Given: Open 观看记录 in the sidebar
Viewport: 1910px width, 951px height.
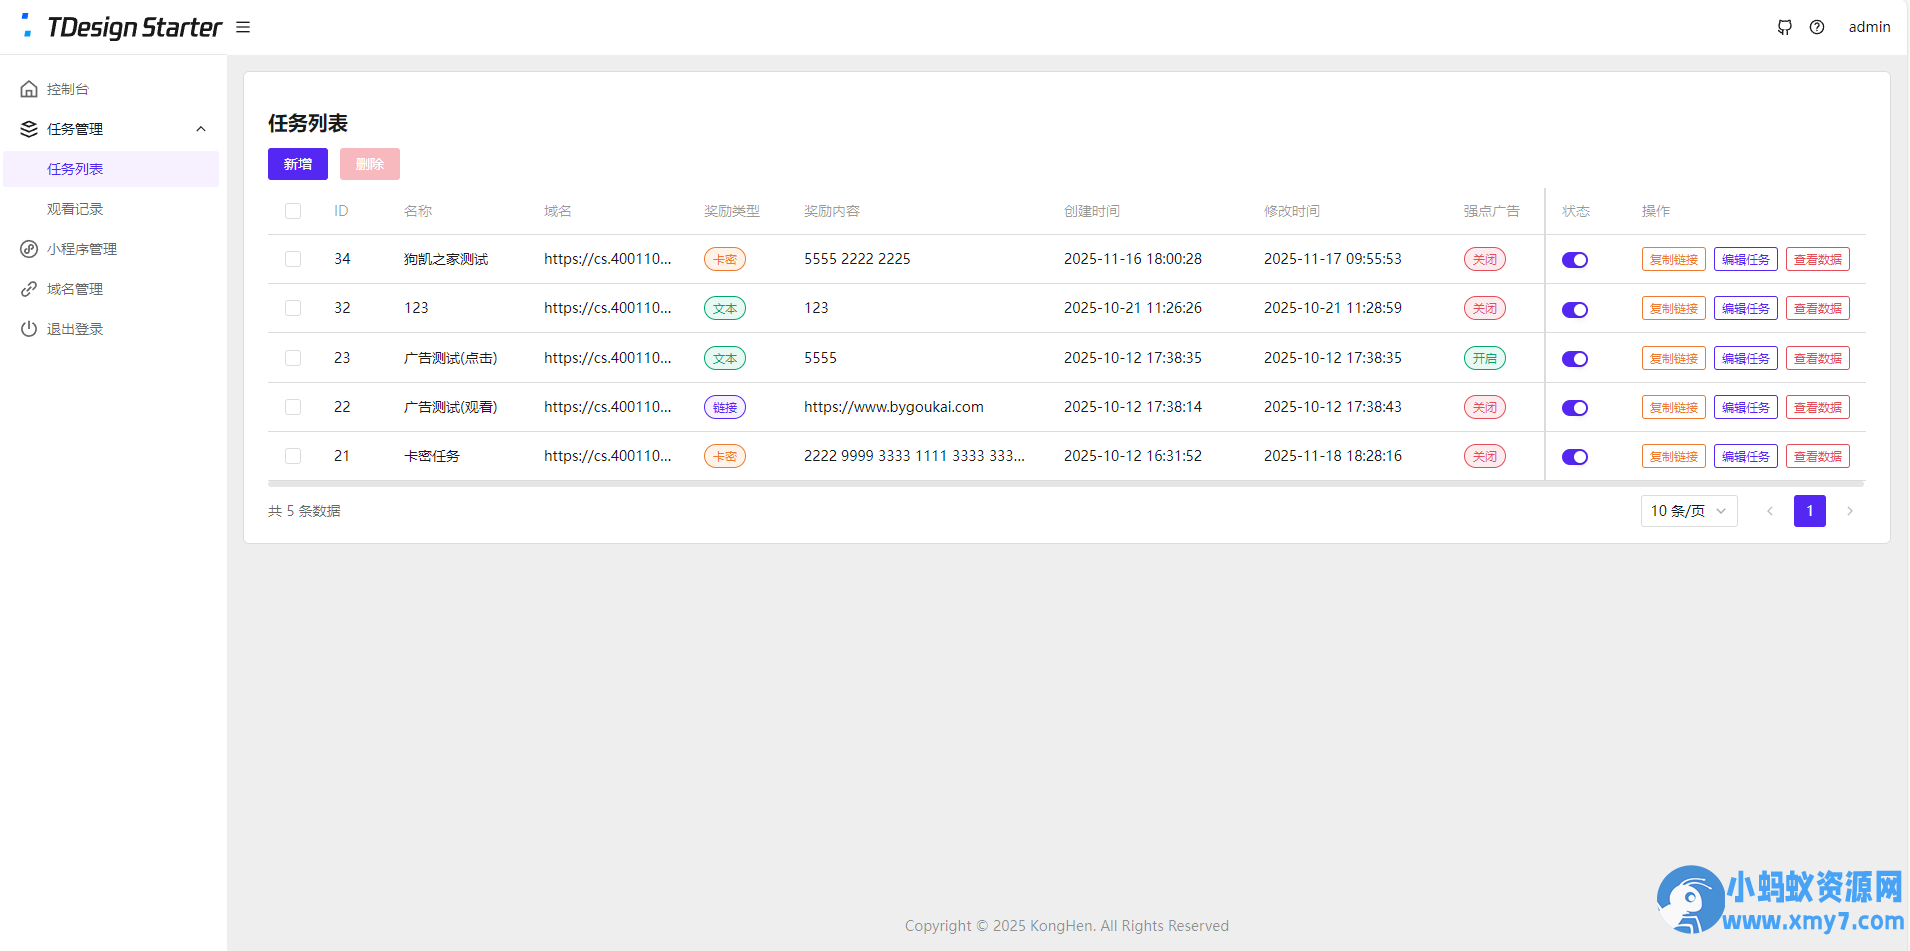Looking at the screenshot, I should point(75,209).
